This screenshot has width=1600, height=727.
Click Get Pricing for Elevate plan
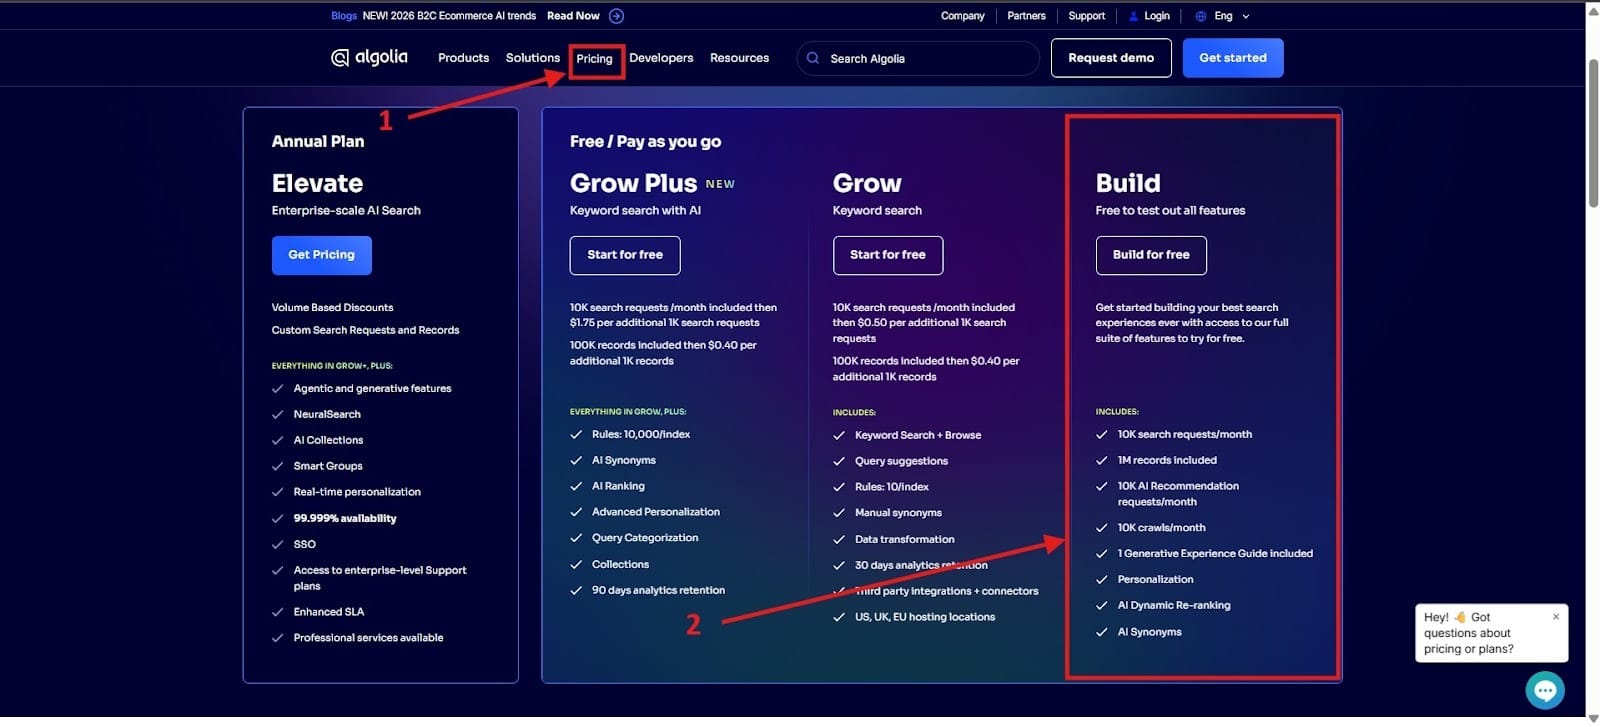321,255
